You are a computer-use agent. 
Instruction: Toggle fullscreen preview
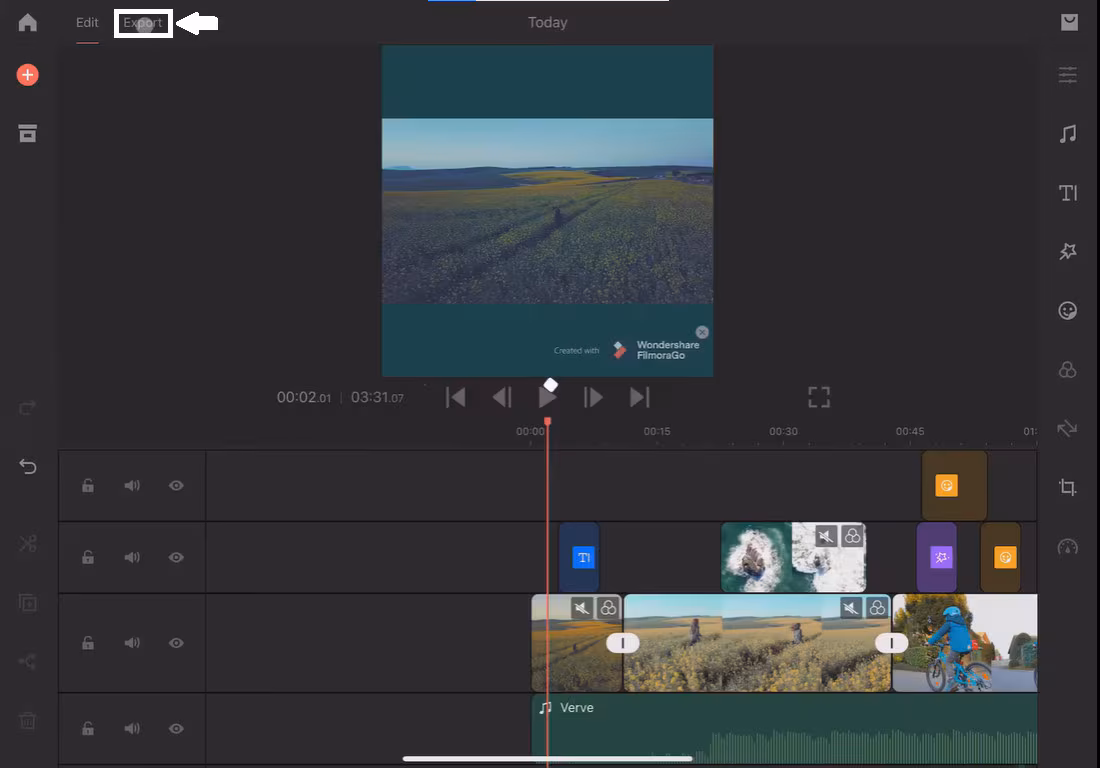point(819,398)
